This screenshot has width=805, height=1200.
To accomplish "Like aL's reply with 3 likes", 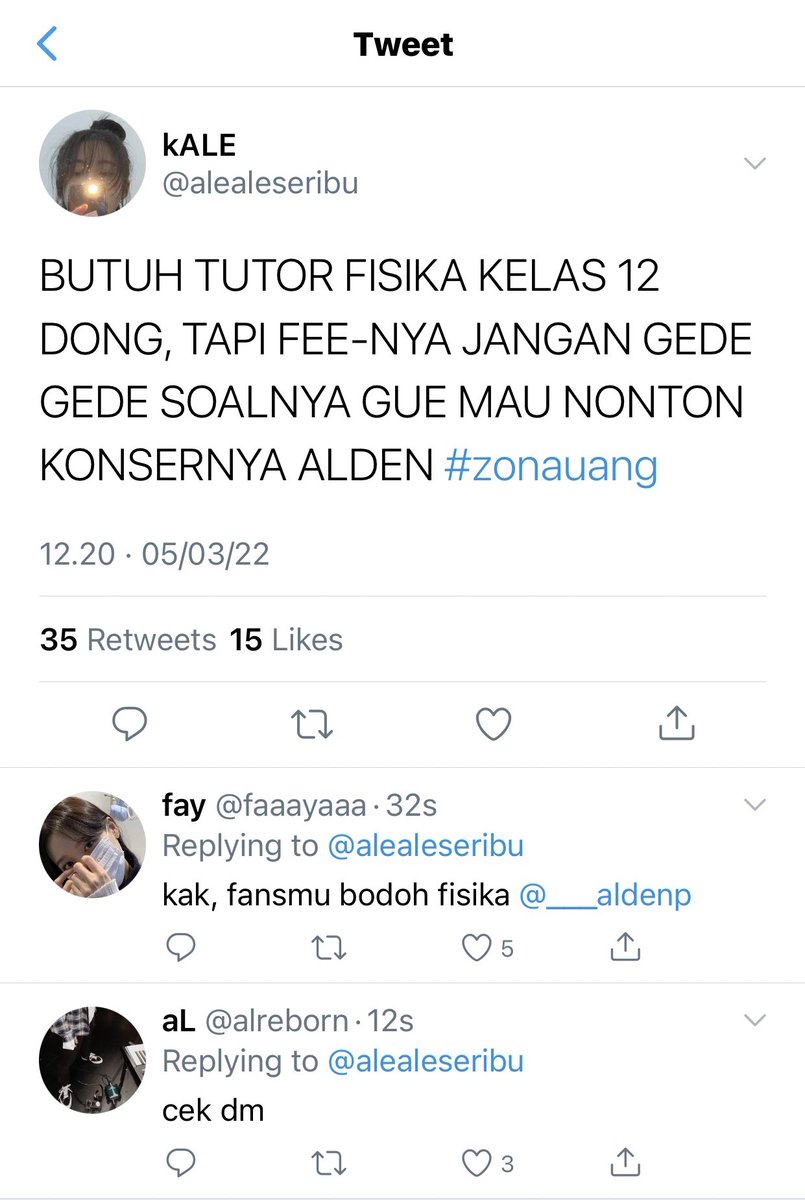I will 488,1161.
